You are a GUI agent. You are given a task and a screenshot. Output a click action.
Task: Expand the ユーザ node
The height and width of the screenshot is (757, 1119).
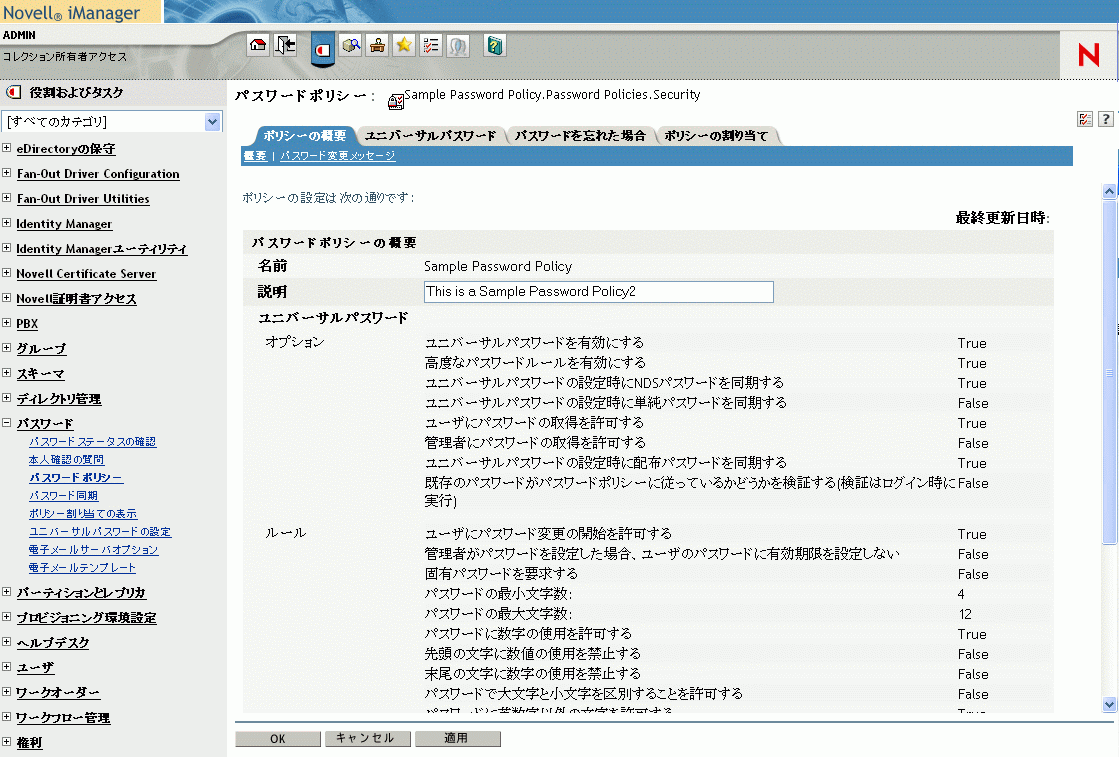click(x=6, y=666)
